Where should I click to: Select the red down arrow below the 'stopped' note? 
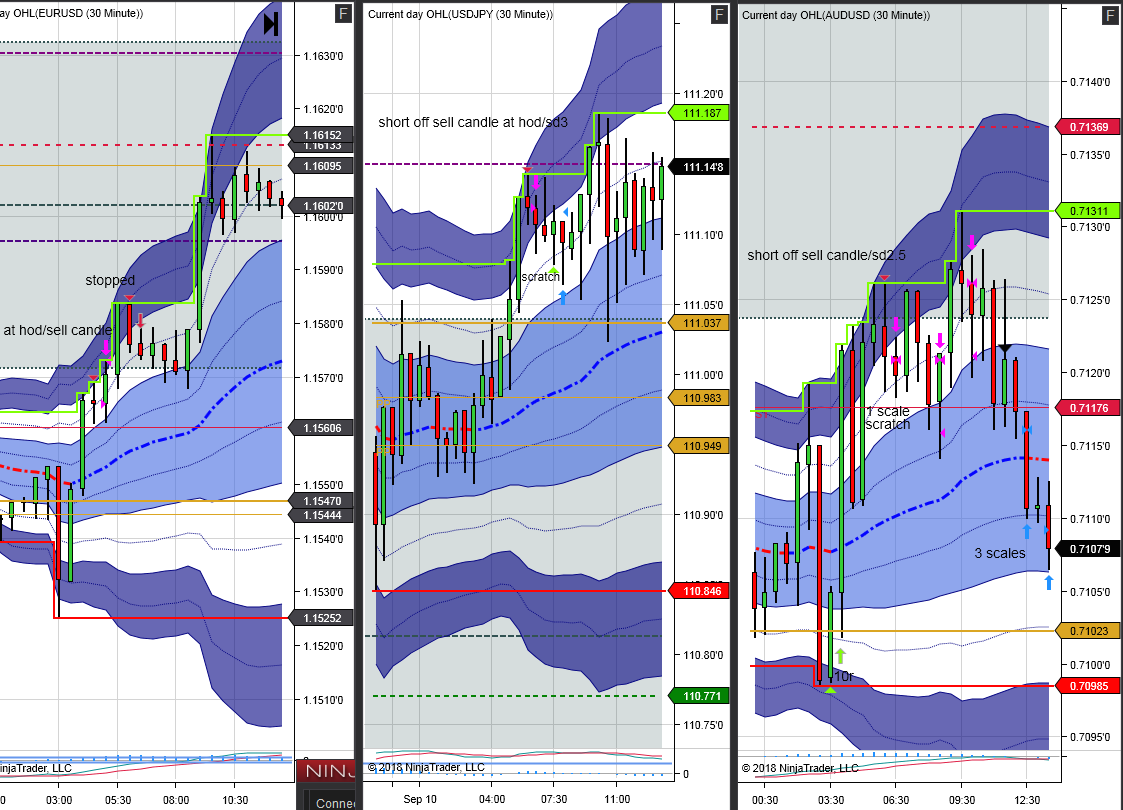tap(141, 320)
